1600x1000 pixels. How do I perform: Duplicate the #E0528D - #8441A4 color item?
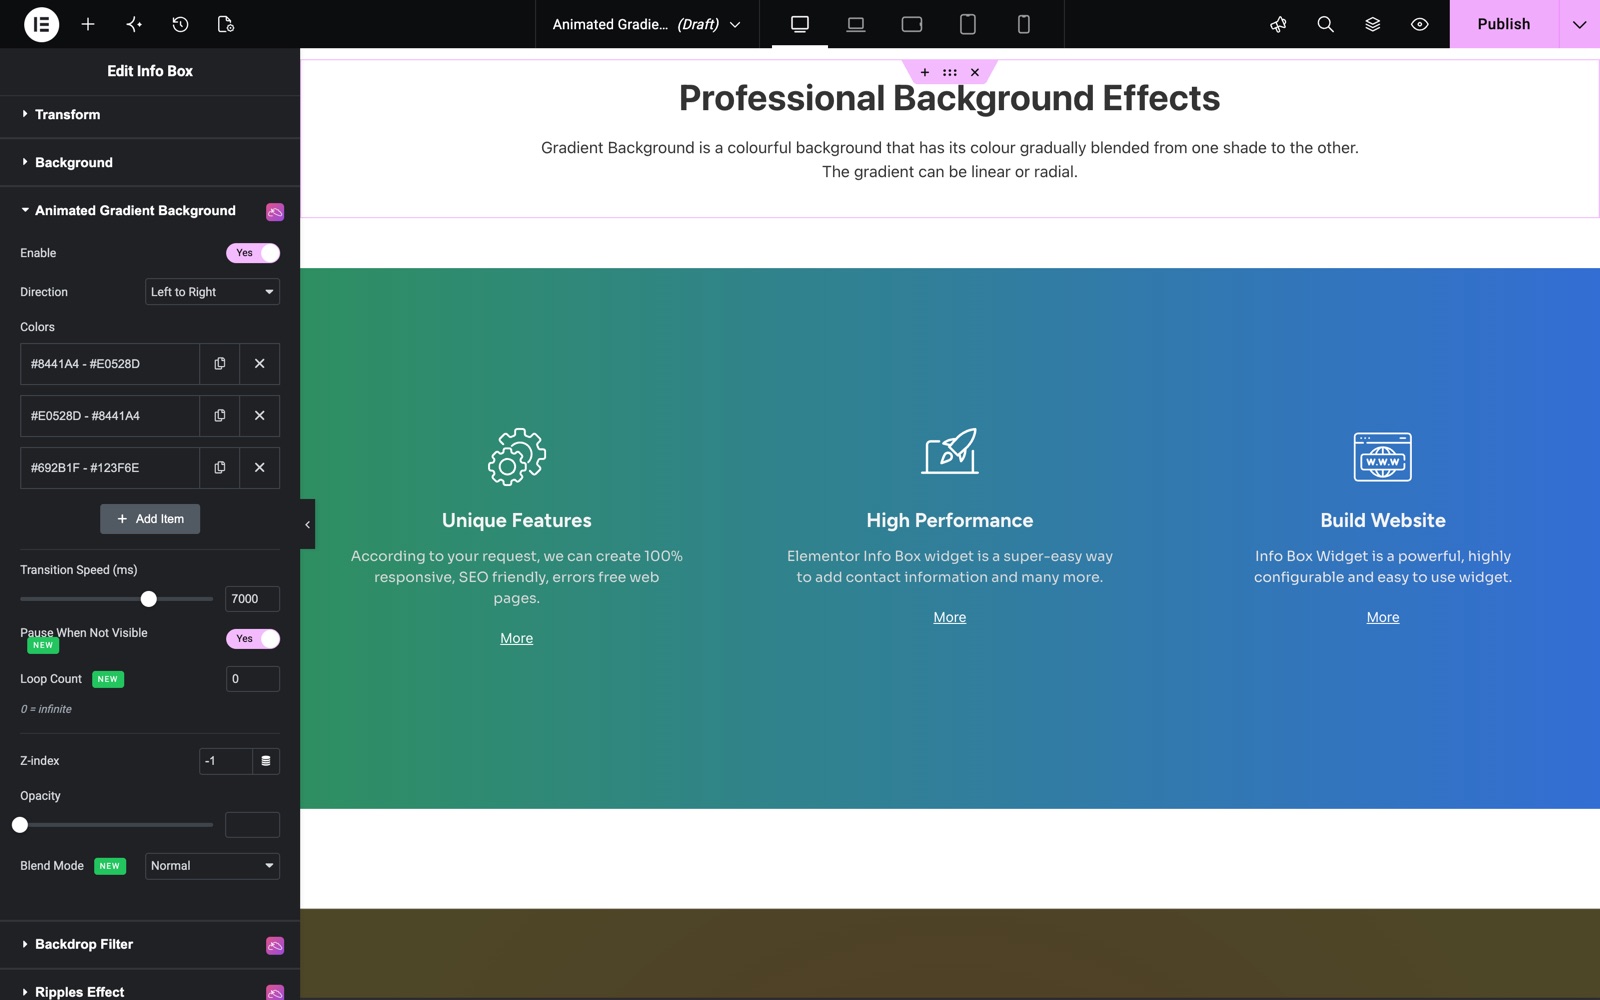coord(220,416)
